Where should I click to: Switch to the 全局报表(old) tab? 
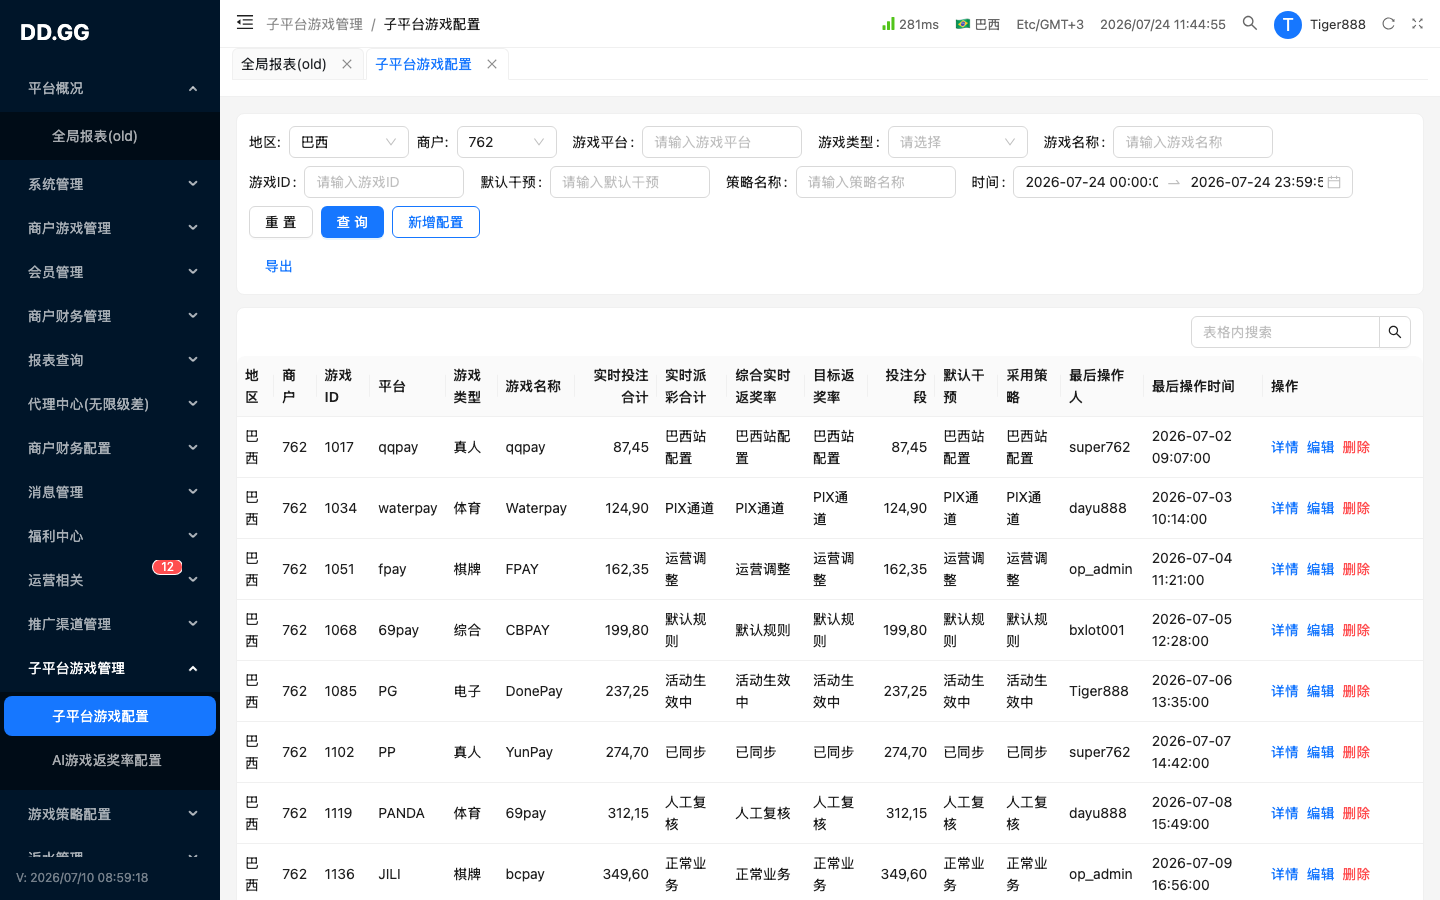284,64
